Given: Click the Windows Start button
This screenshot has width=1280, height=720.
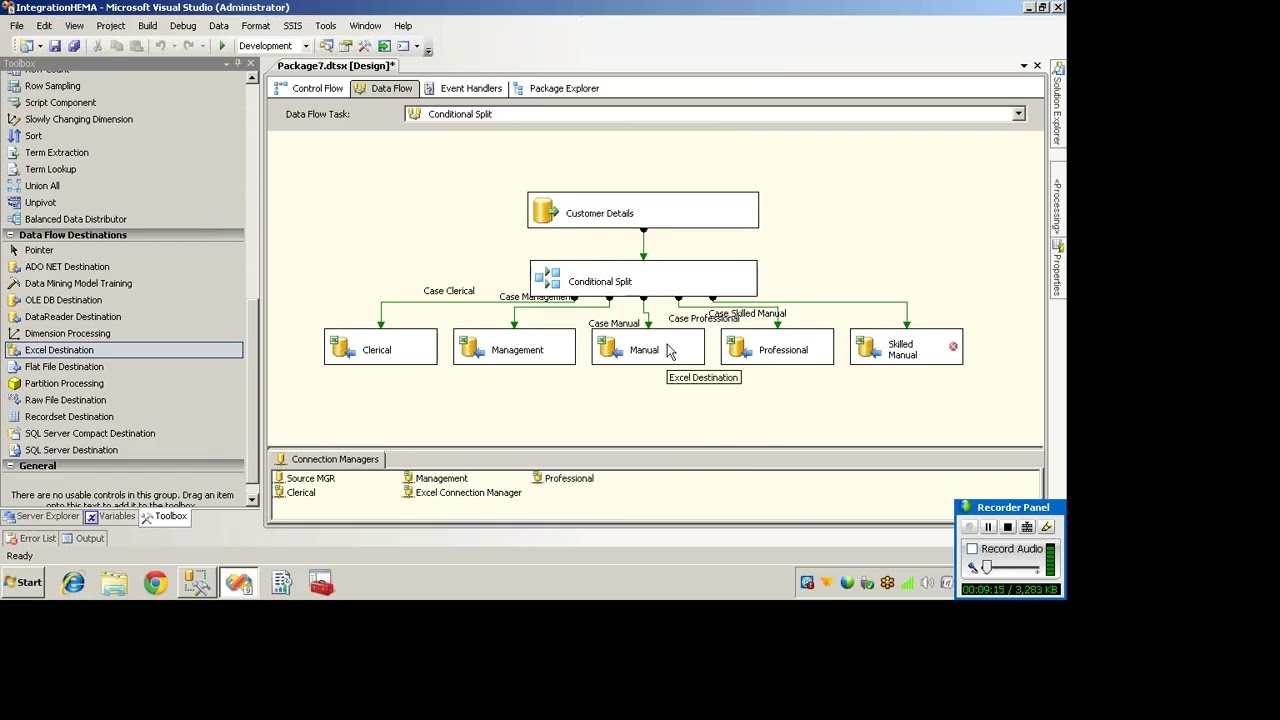Looking at the screenshot, I should pyautogui.click(x=23, y=583).
